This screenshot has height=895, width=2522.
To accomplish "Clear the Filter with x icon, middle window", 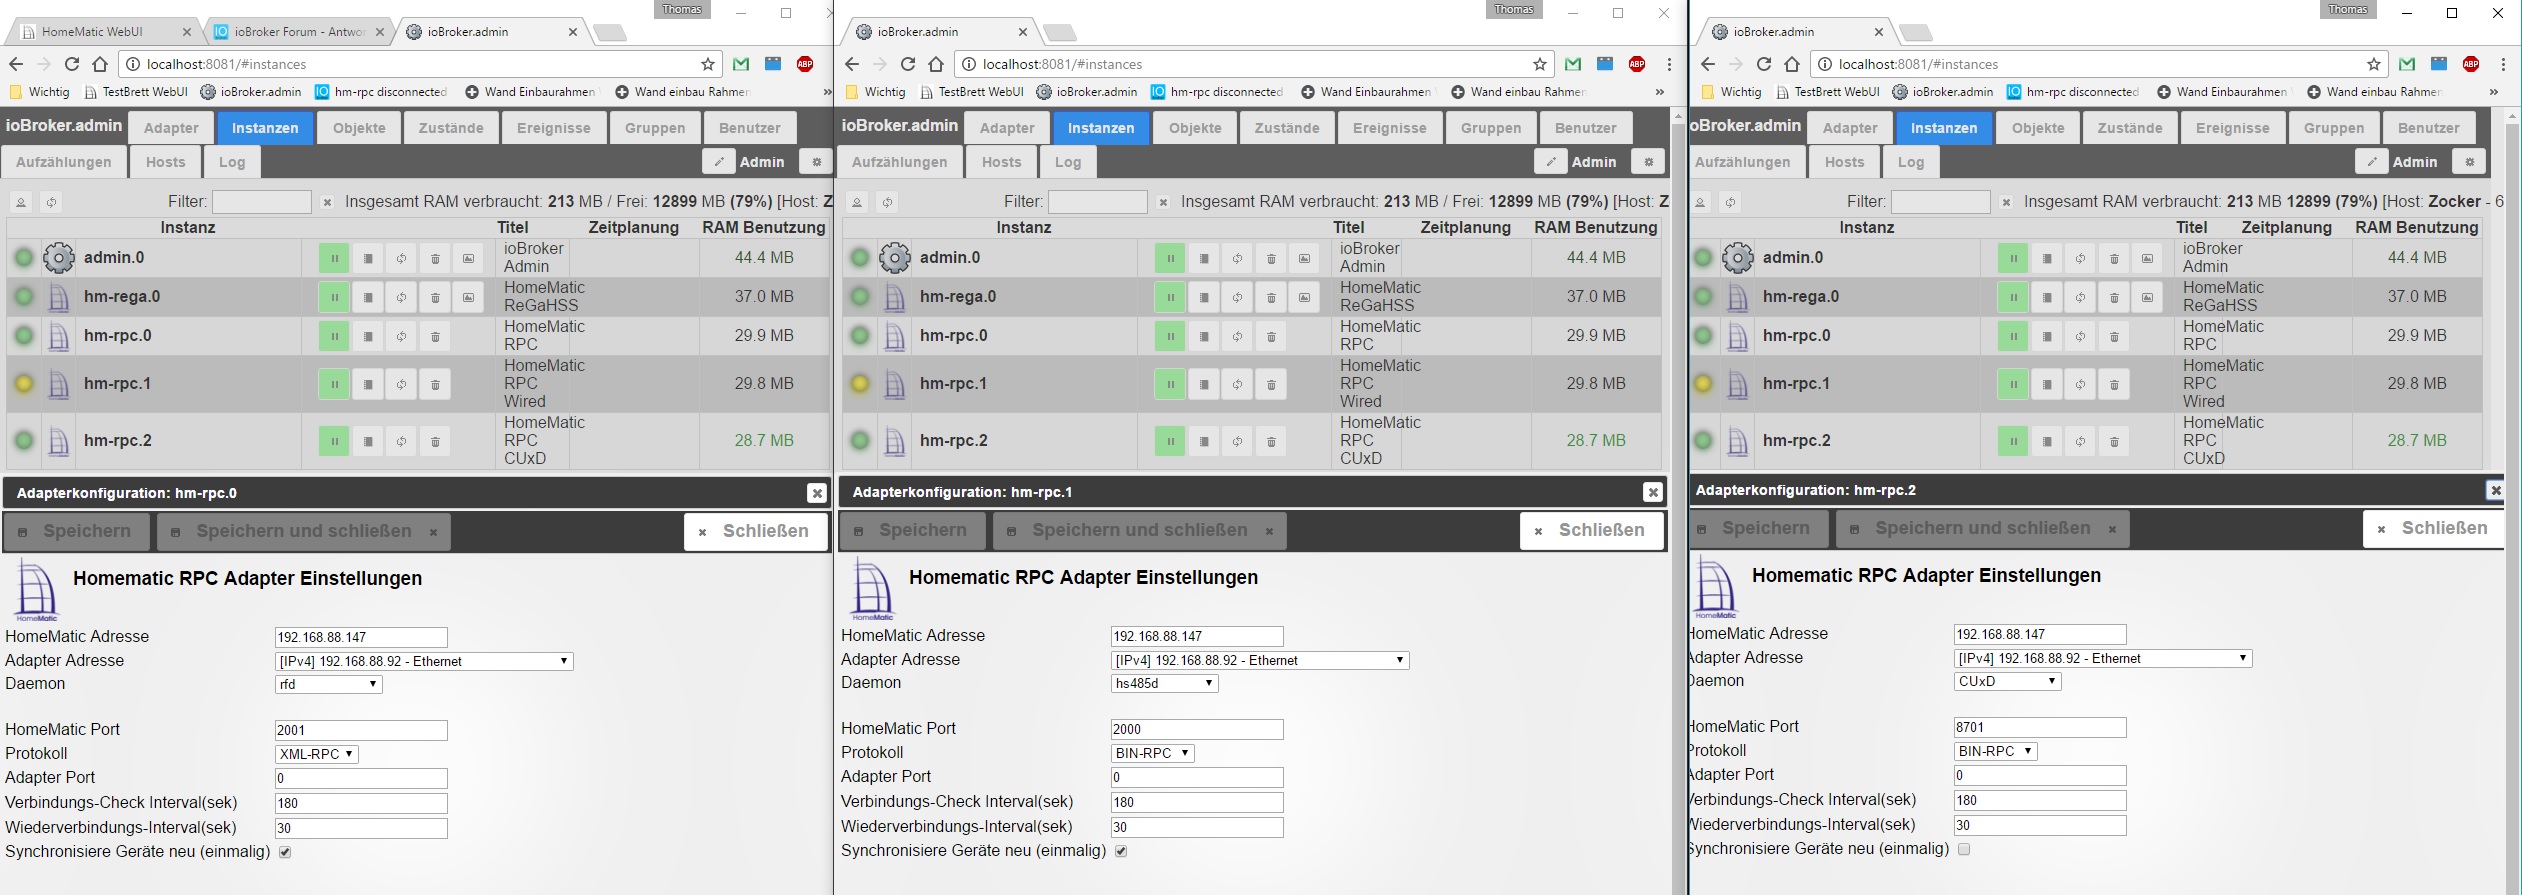I will point(1163,202).
